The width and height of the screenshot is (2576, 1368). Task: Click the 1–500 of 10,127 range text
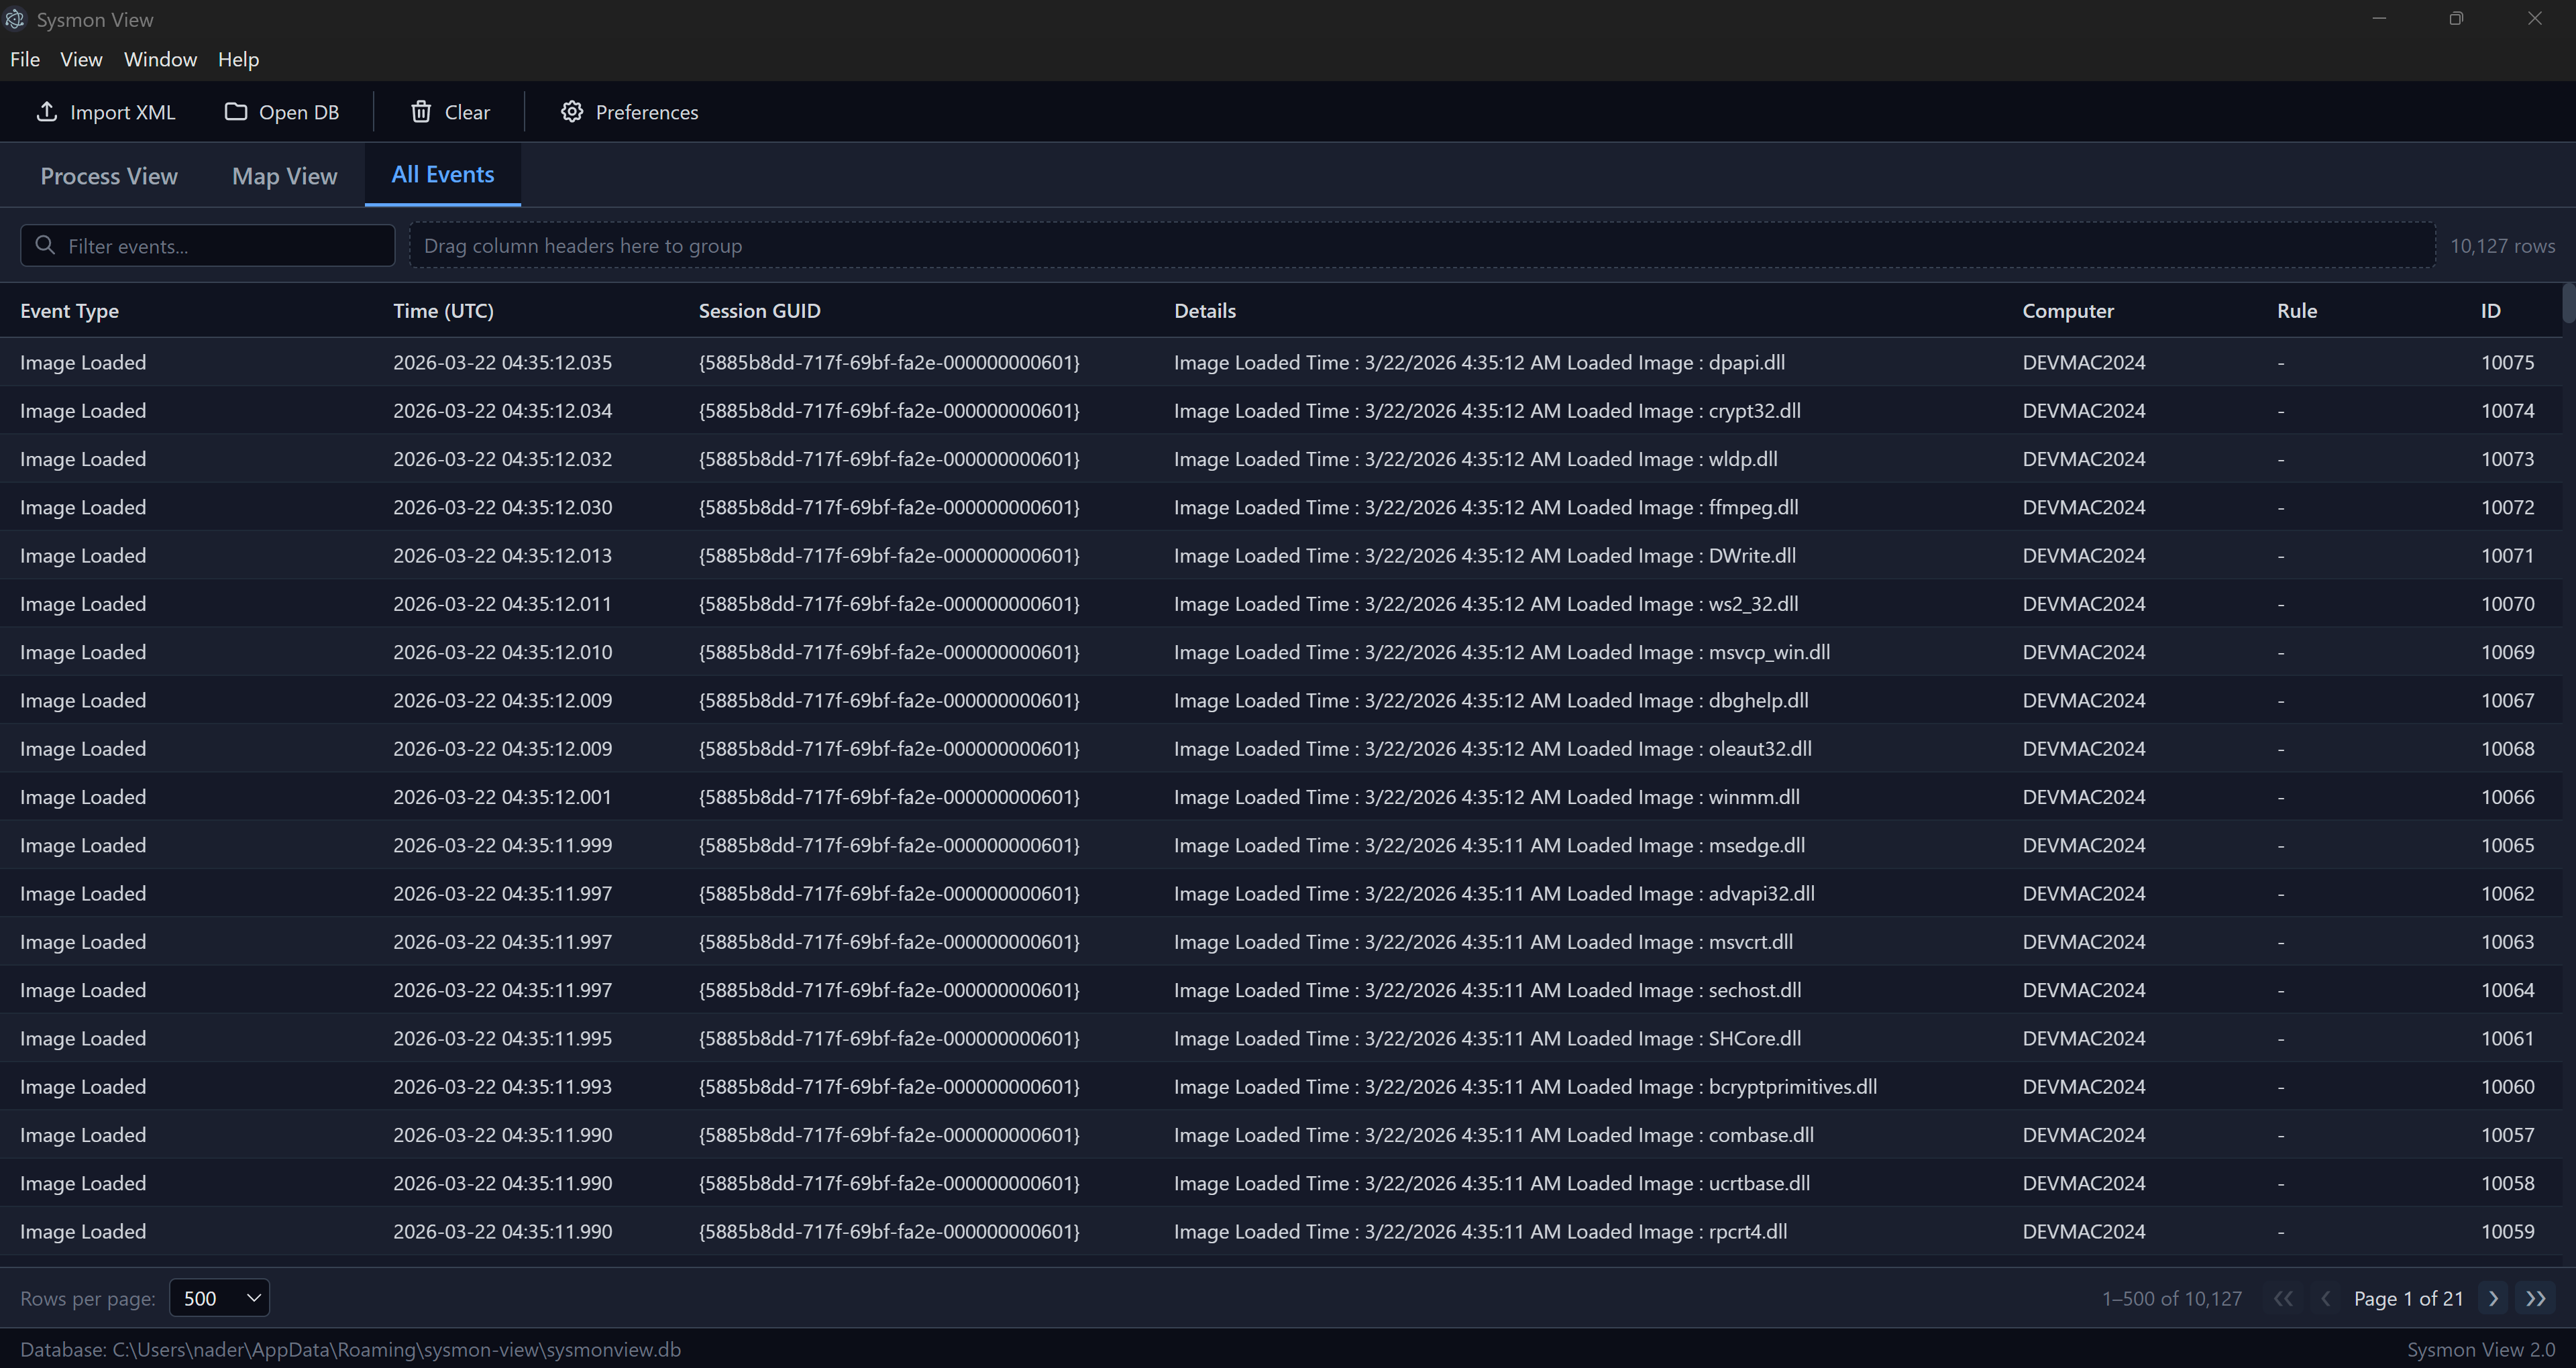pos(2172,1298)
